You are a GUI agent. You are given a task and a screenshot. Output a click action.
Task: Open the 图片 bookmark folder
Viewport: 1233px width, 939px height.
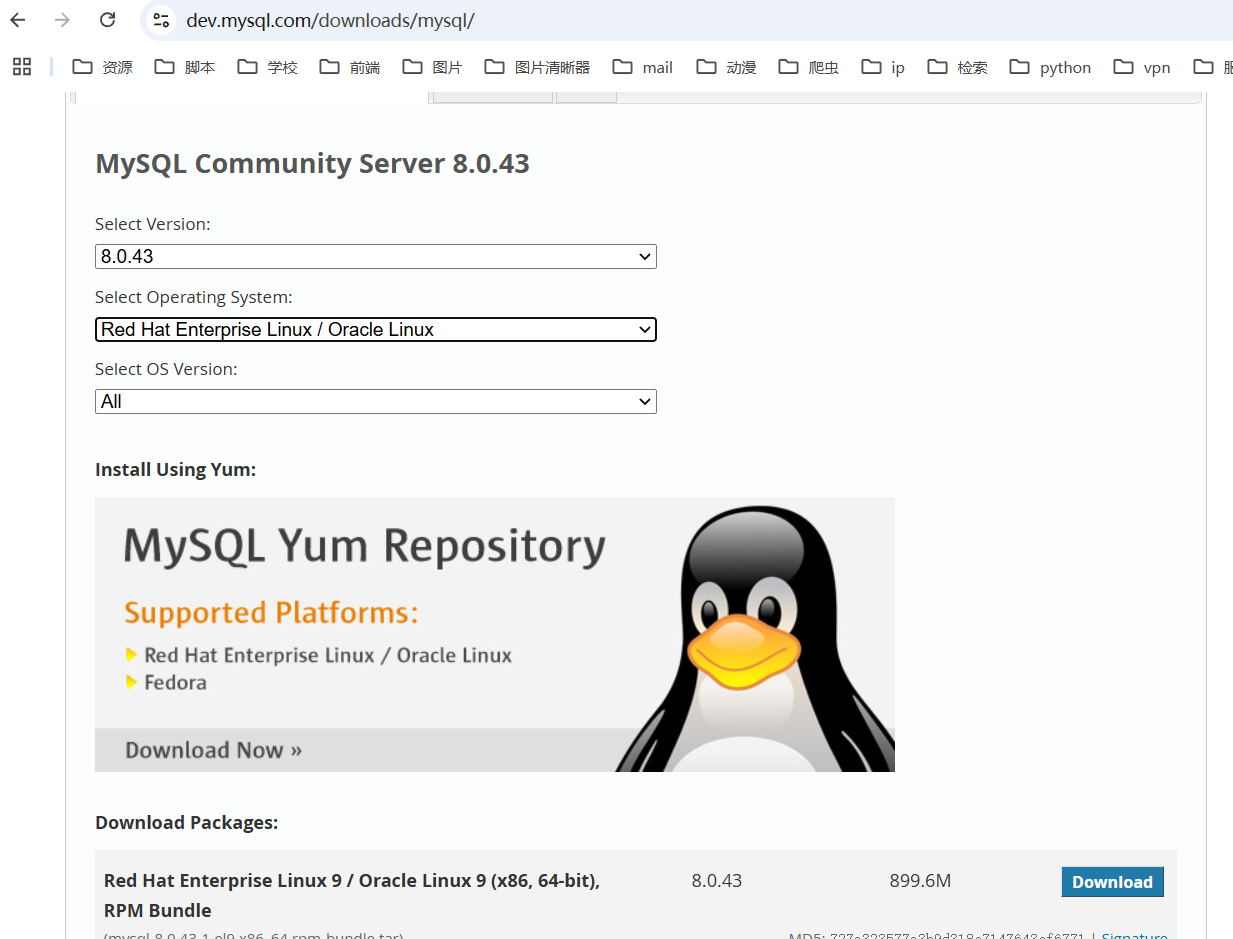pos(433,67)
